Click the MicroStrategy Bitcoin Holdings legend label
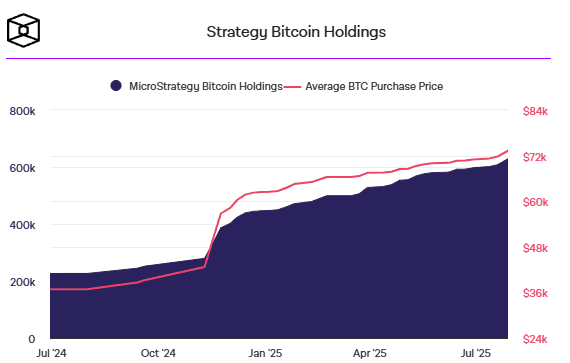This screenshot has width=570, height=363. click(x=206, y=86)
